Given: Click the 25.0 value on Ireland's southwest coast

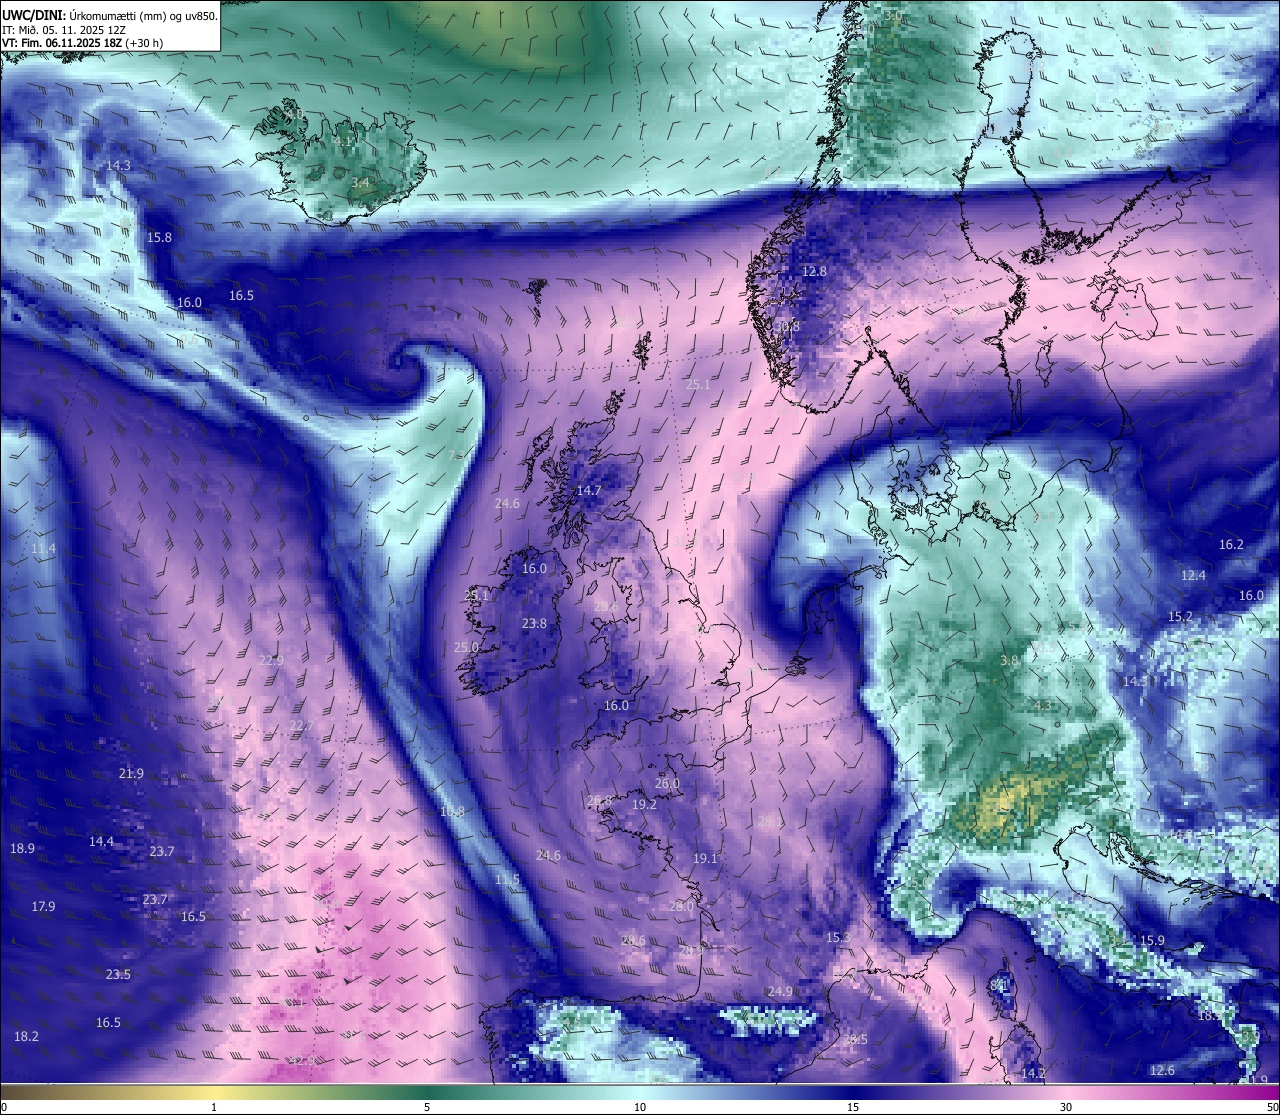Looking at the screenshot, I should pos(466,648).
